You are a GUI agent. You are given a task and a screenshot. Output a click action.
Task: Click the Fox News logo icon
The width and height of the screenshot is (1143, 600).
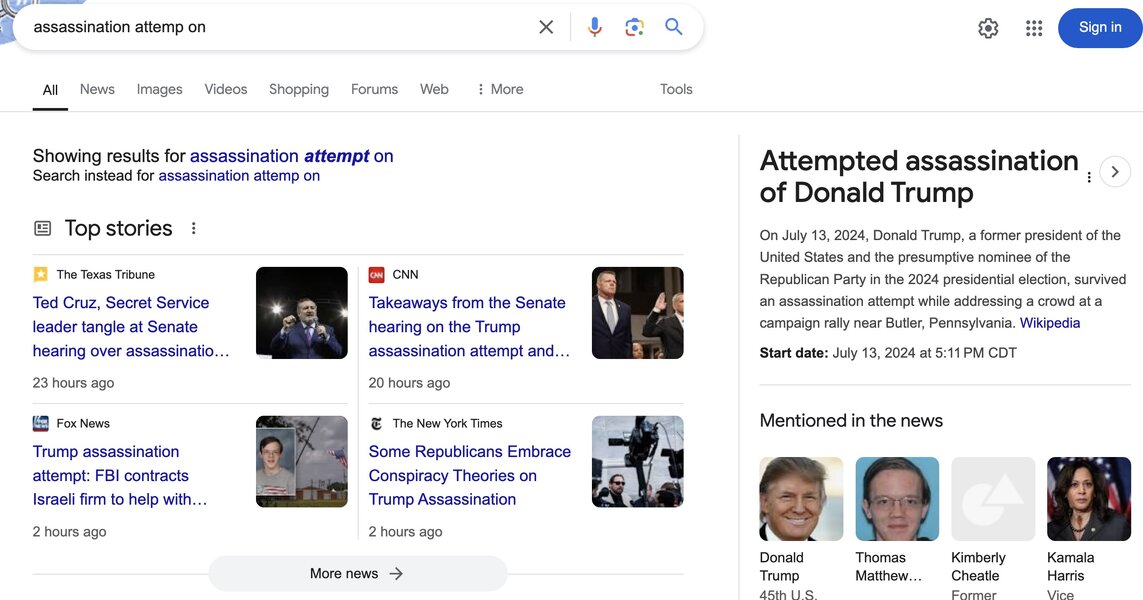pos(41,423)
